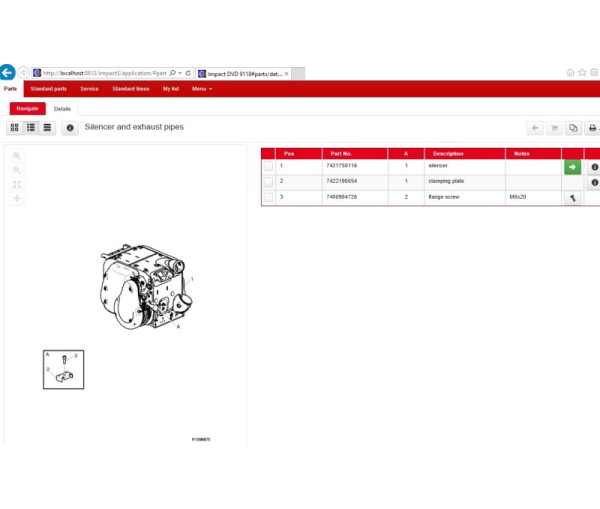Check the box for flange screw row
Screen dimensions: 600x509
coord(268,198)
